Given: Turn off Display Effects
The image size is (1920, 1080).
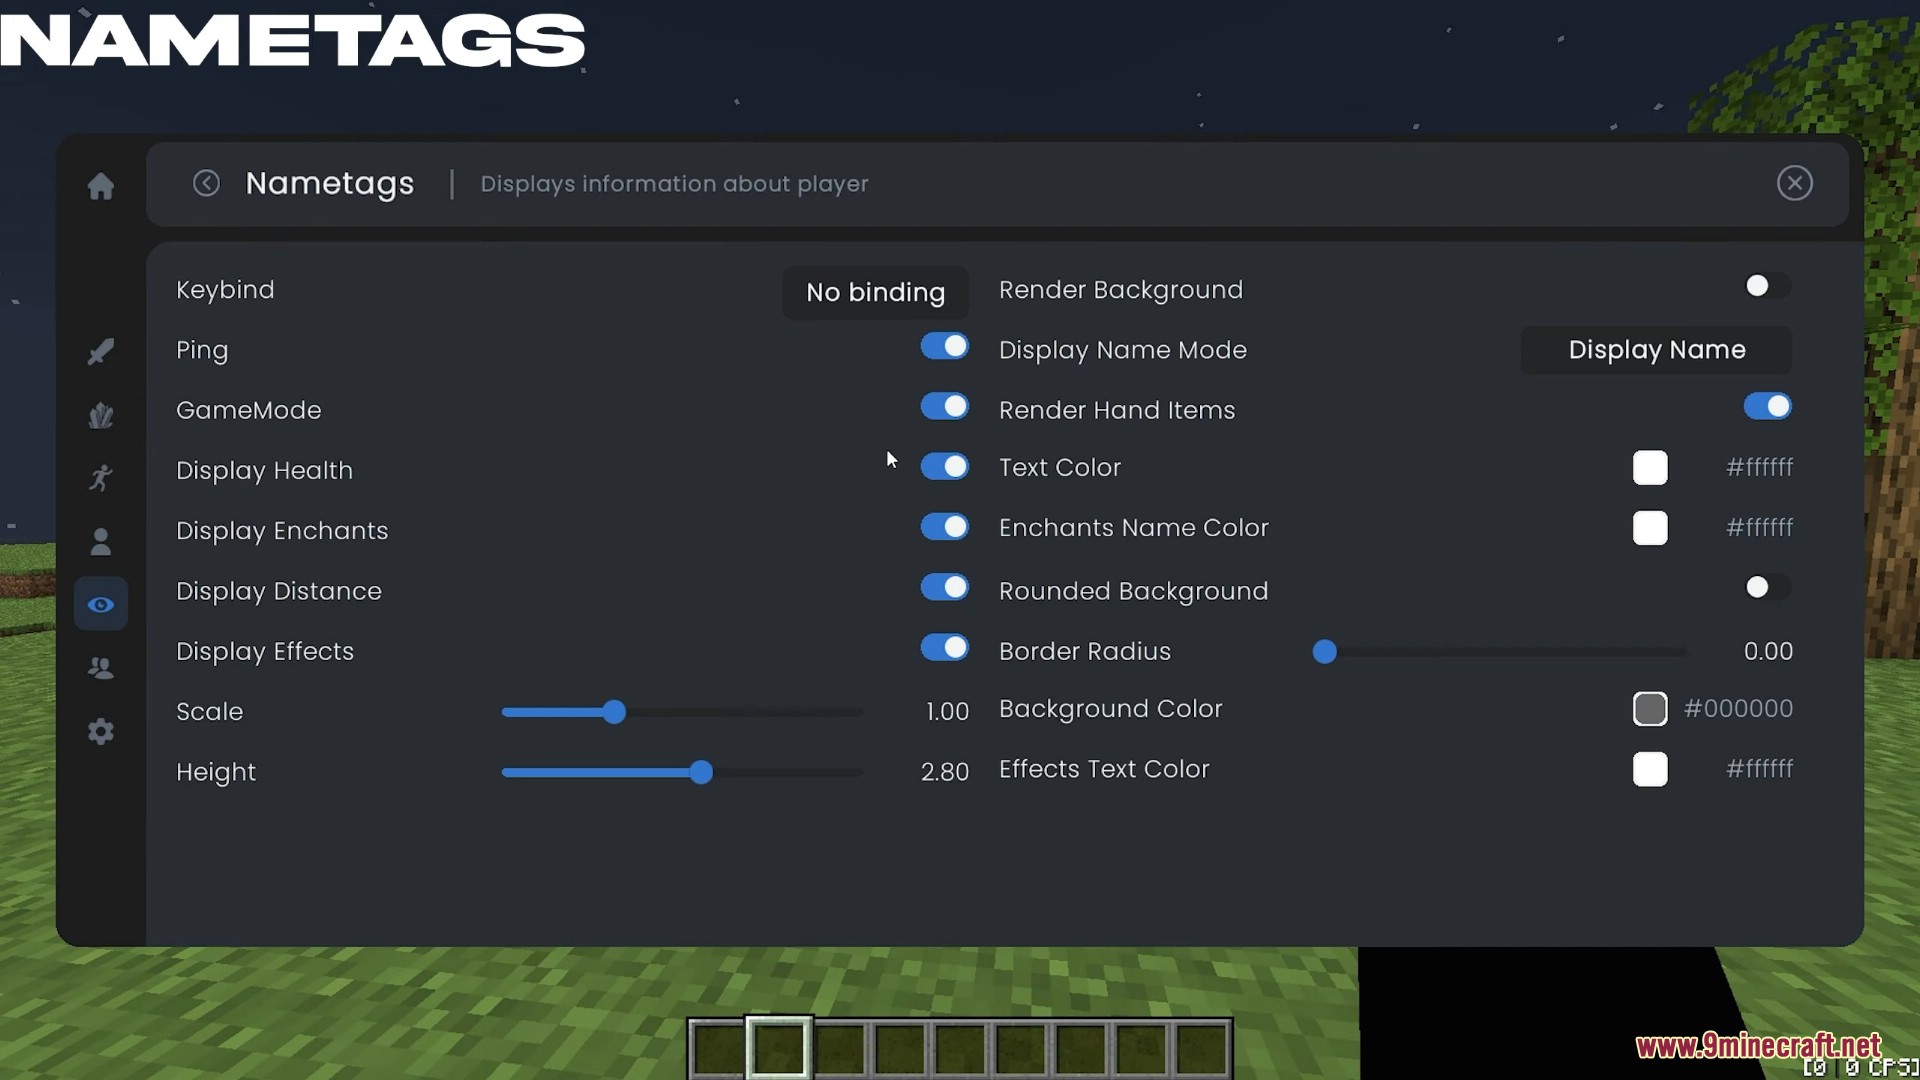Looking at the screenshot, I should 945,648.
